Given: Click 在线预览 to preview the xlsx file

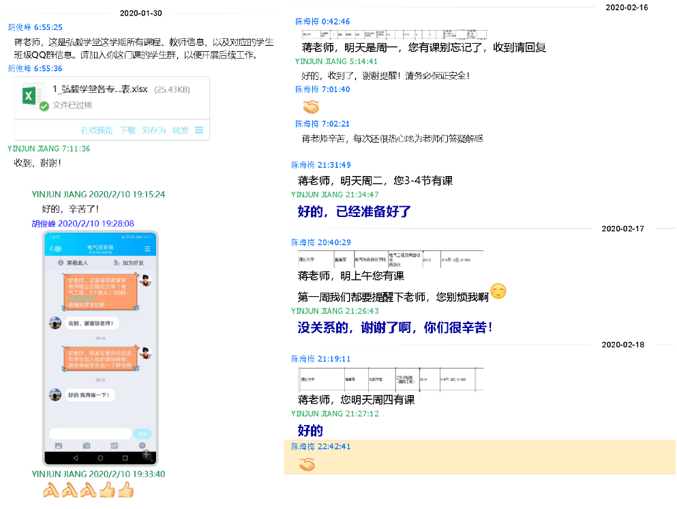Looking at the screenshot, I should (x=96, y=130).
